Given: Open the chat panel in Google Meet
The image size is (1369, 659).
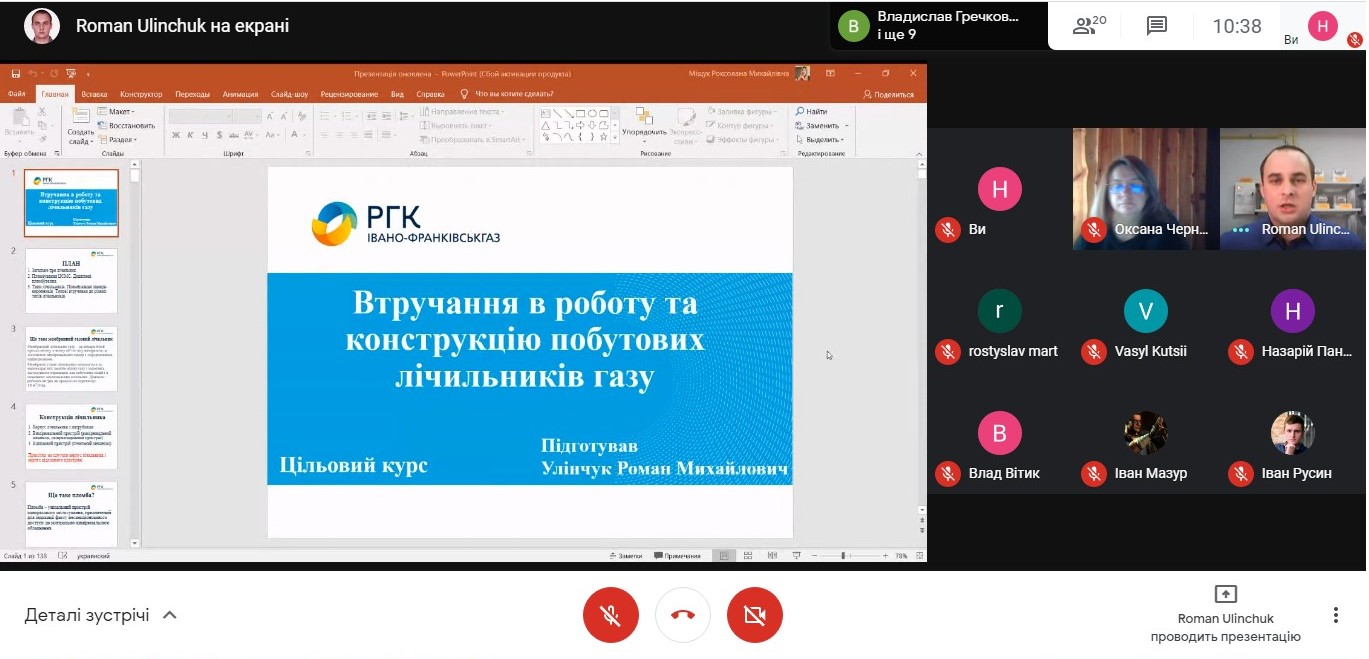Looking at the screenshot, I should (1156, 27).
